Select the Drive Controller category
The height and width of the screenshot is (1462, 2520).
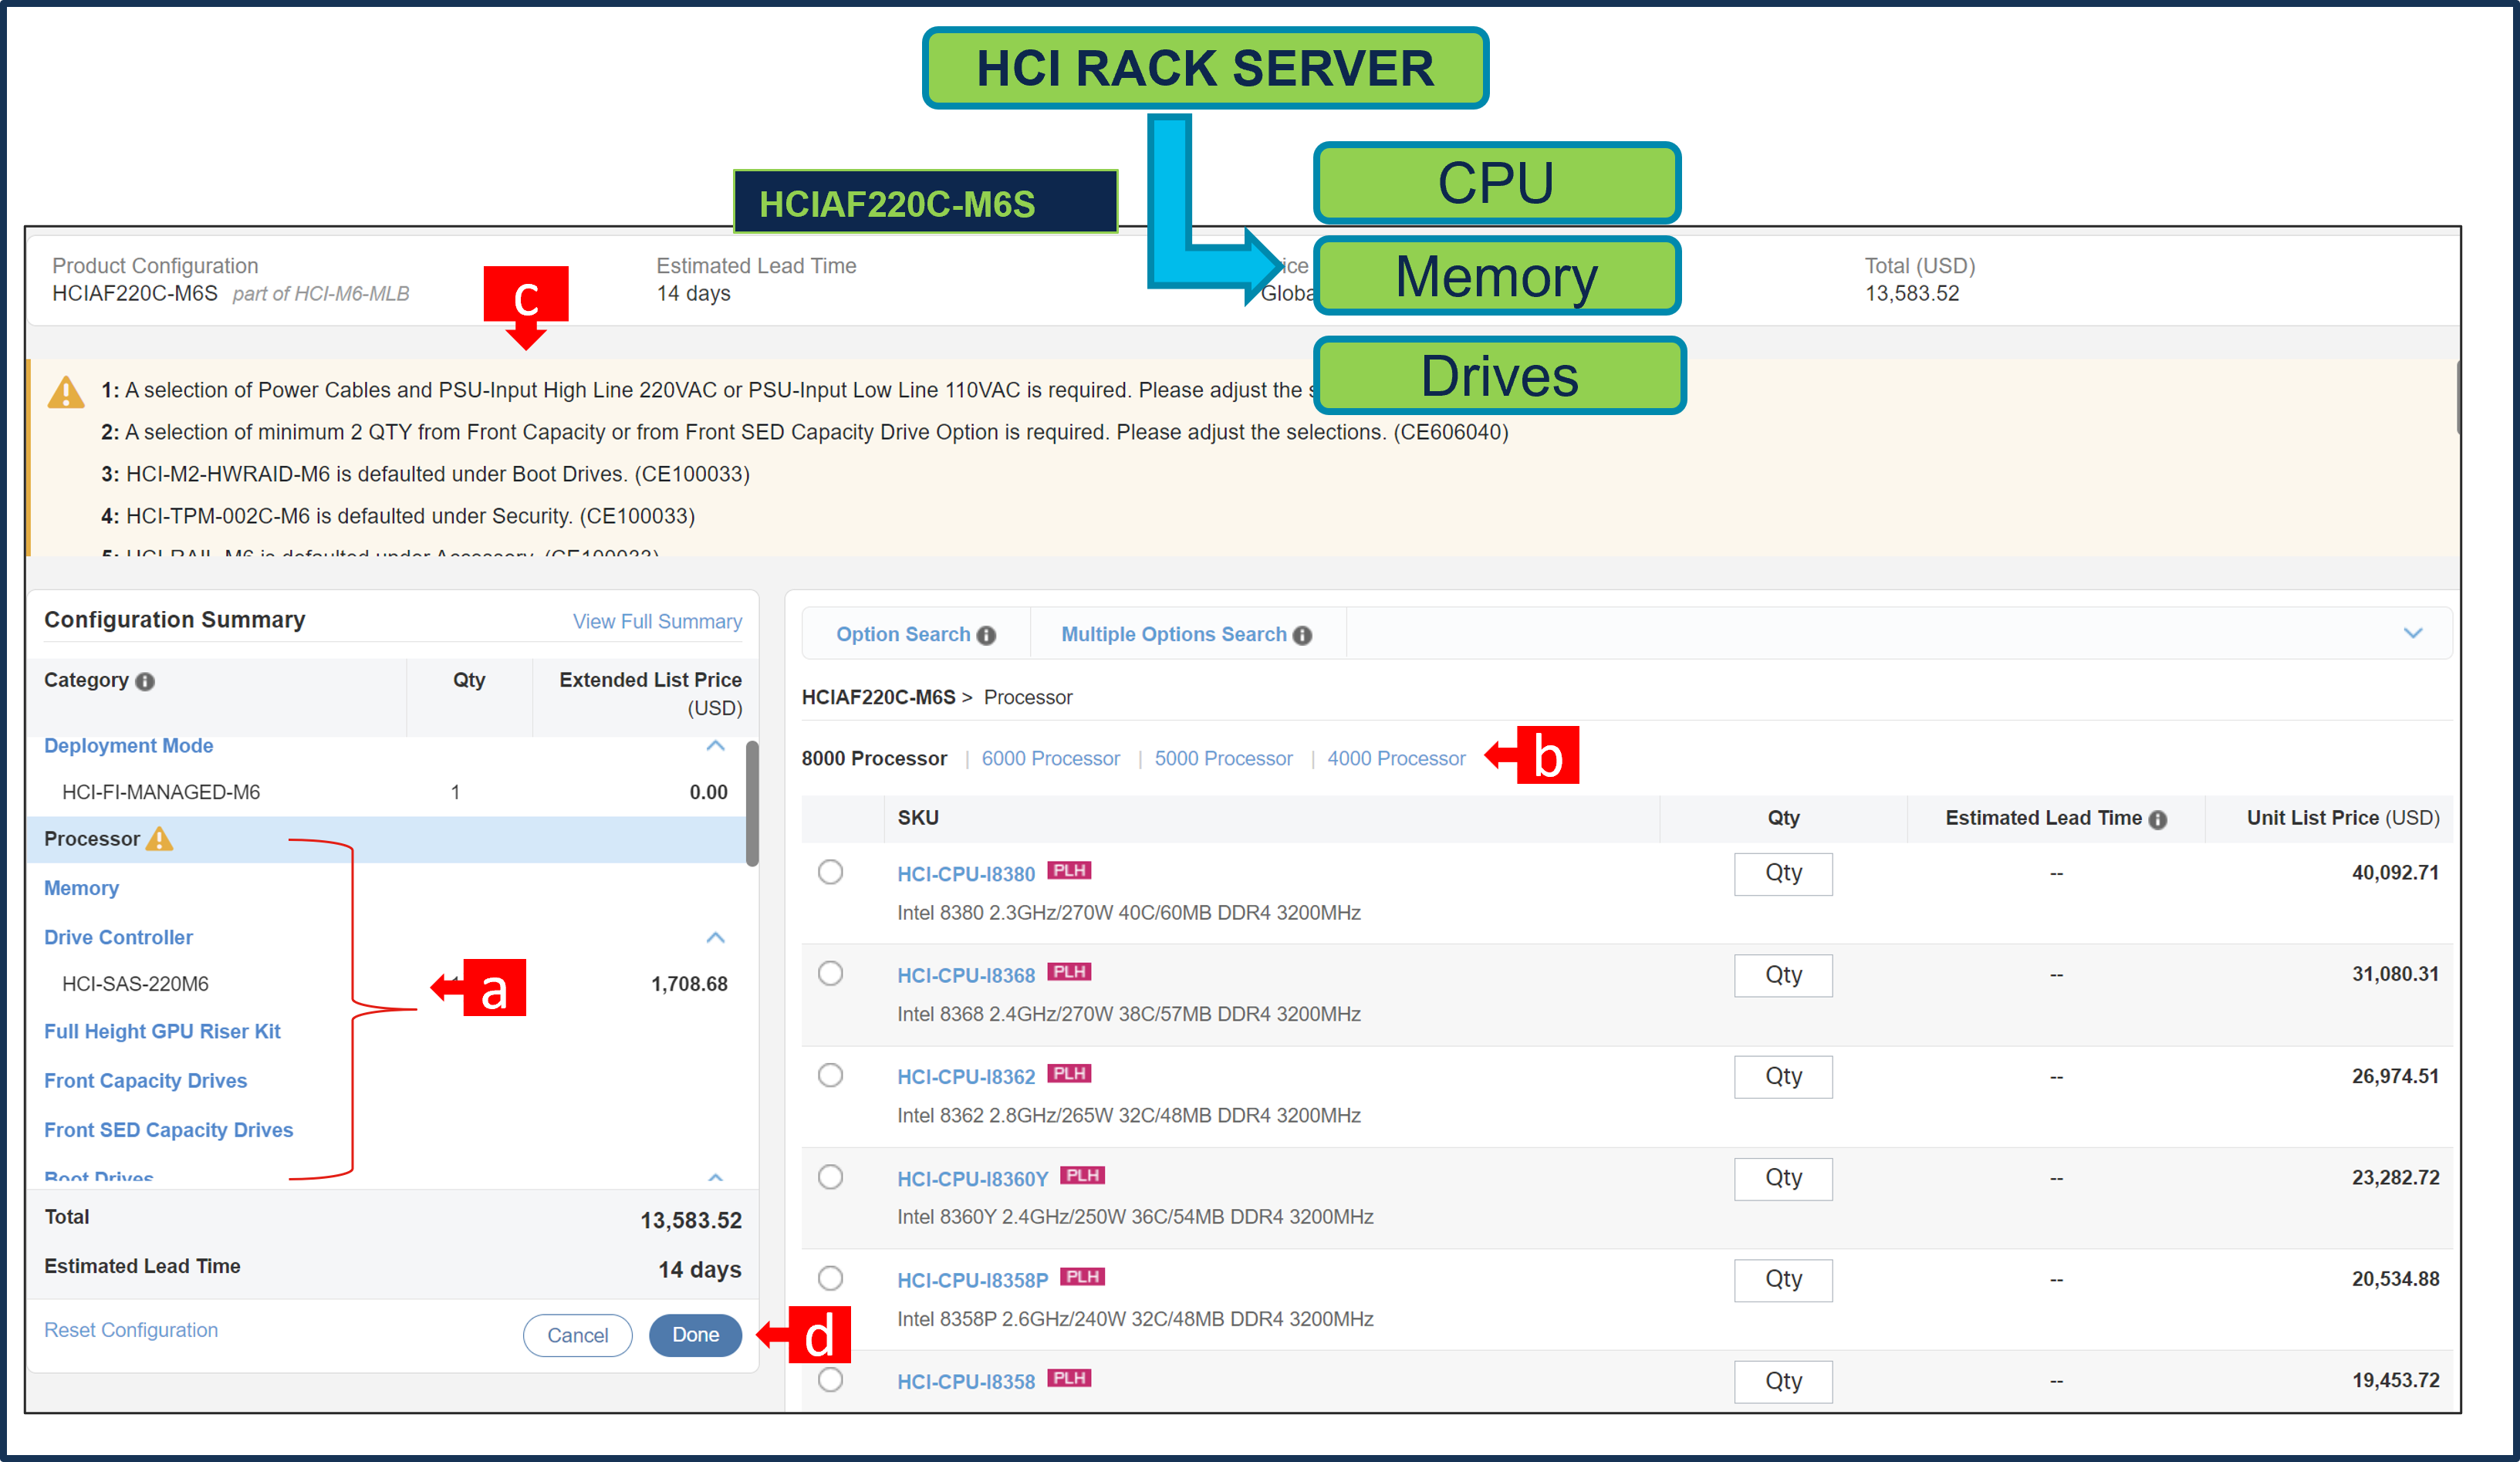click(118, 937)
